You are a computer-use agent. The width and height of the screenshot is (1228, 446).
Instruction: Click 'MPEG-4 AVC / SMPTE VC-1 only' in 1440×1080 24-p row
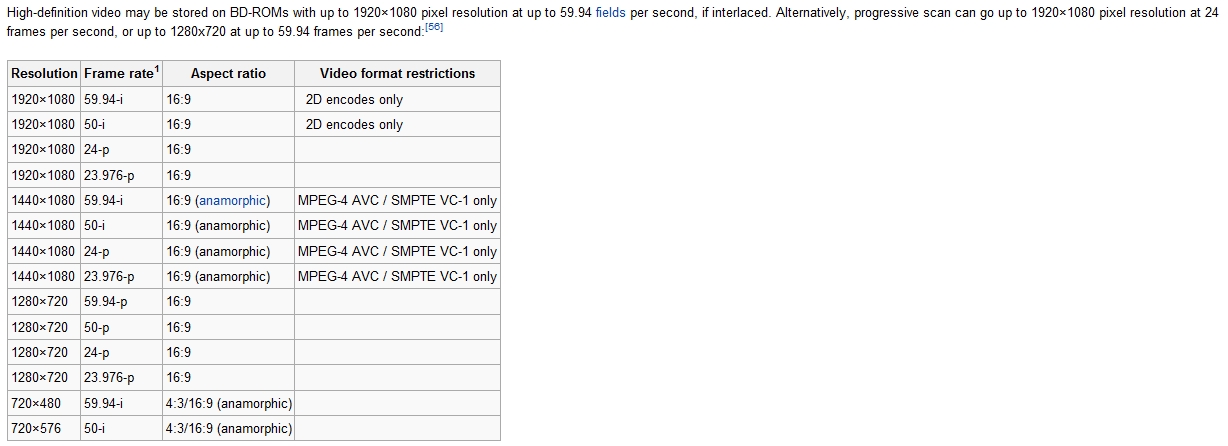pos(397,251)
